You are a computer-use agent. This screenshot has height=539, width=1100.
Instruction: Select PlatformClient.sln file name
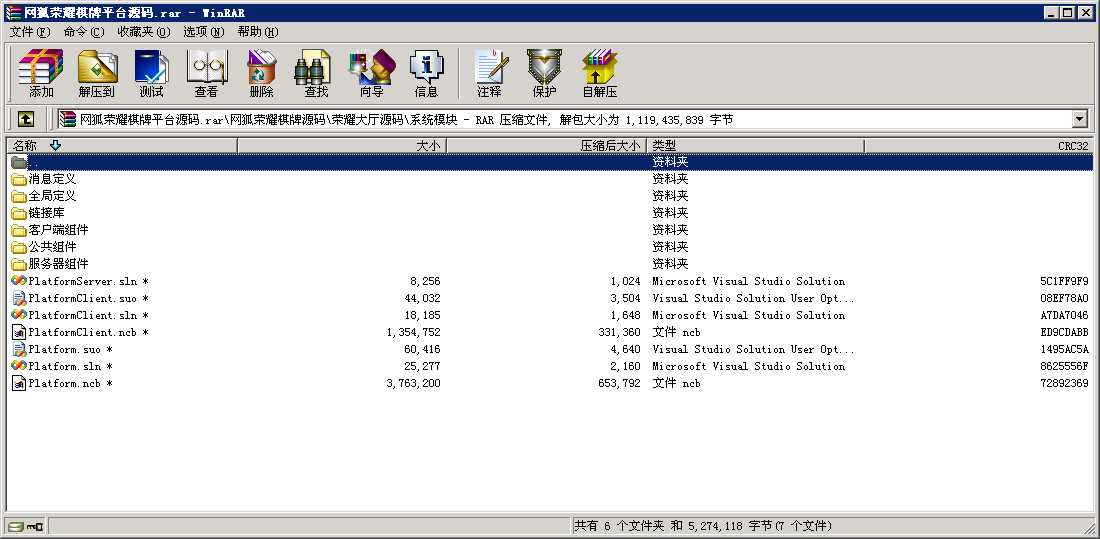point(88,315)
